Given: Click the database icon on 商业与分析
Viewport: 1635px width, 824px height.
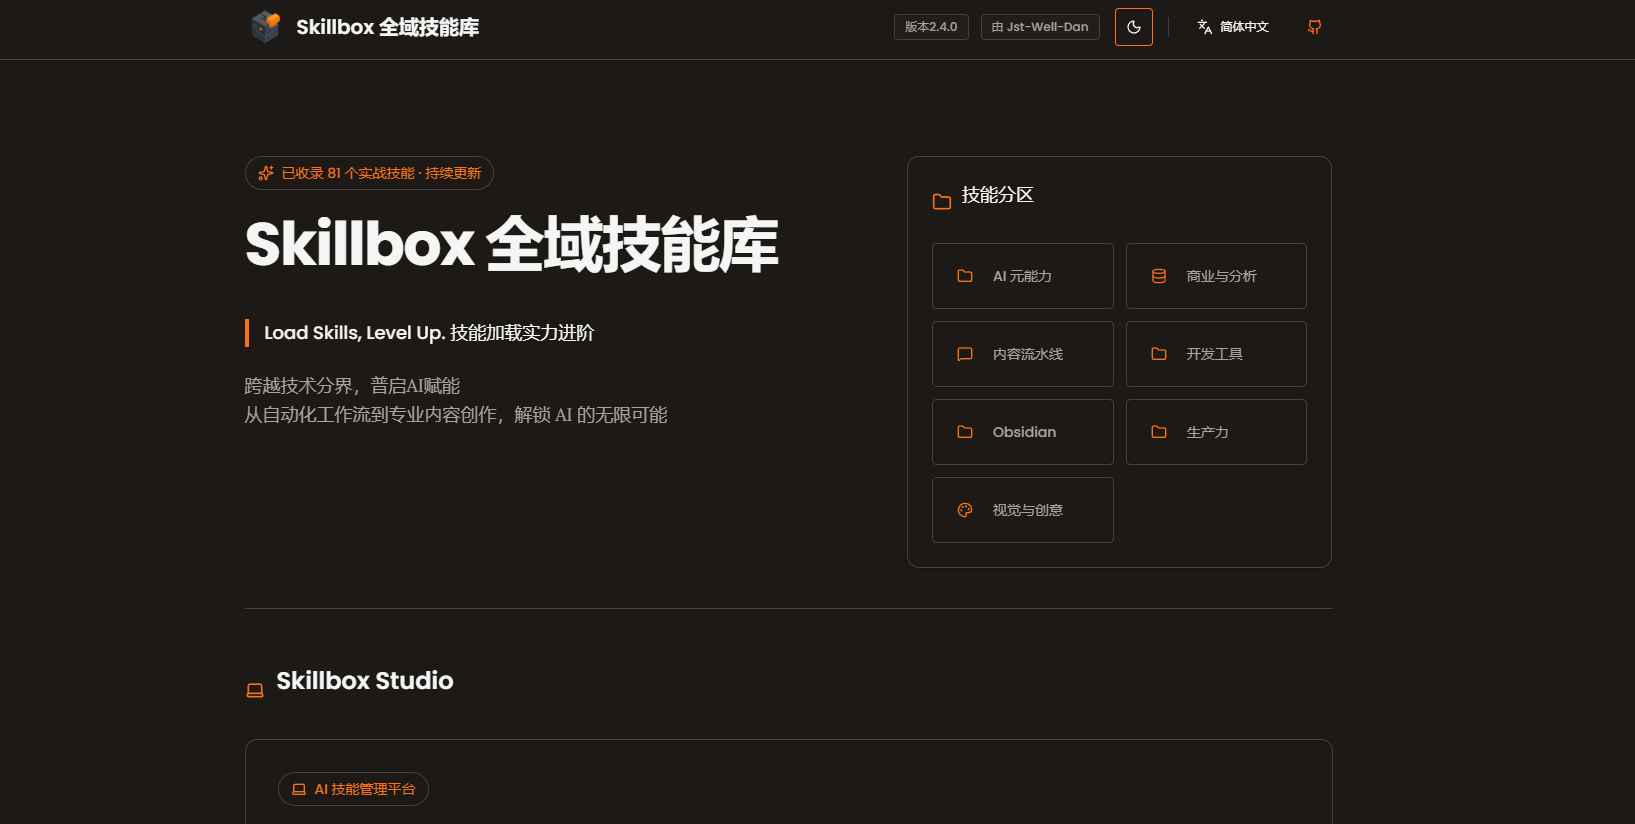Looking at the screenshot, I should pos(1159,276).
